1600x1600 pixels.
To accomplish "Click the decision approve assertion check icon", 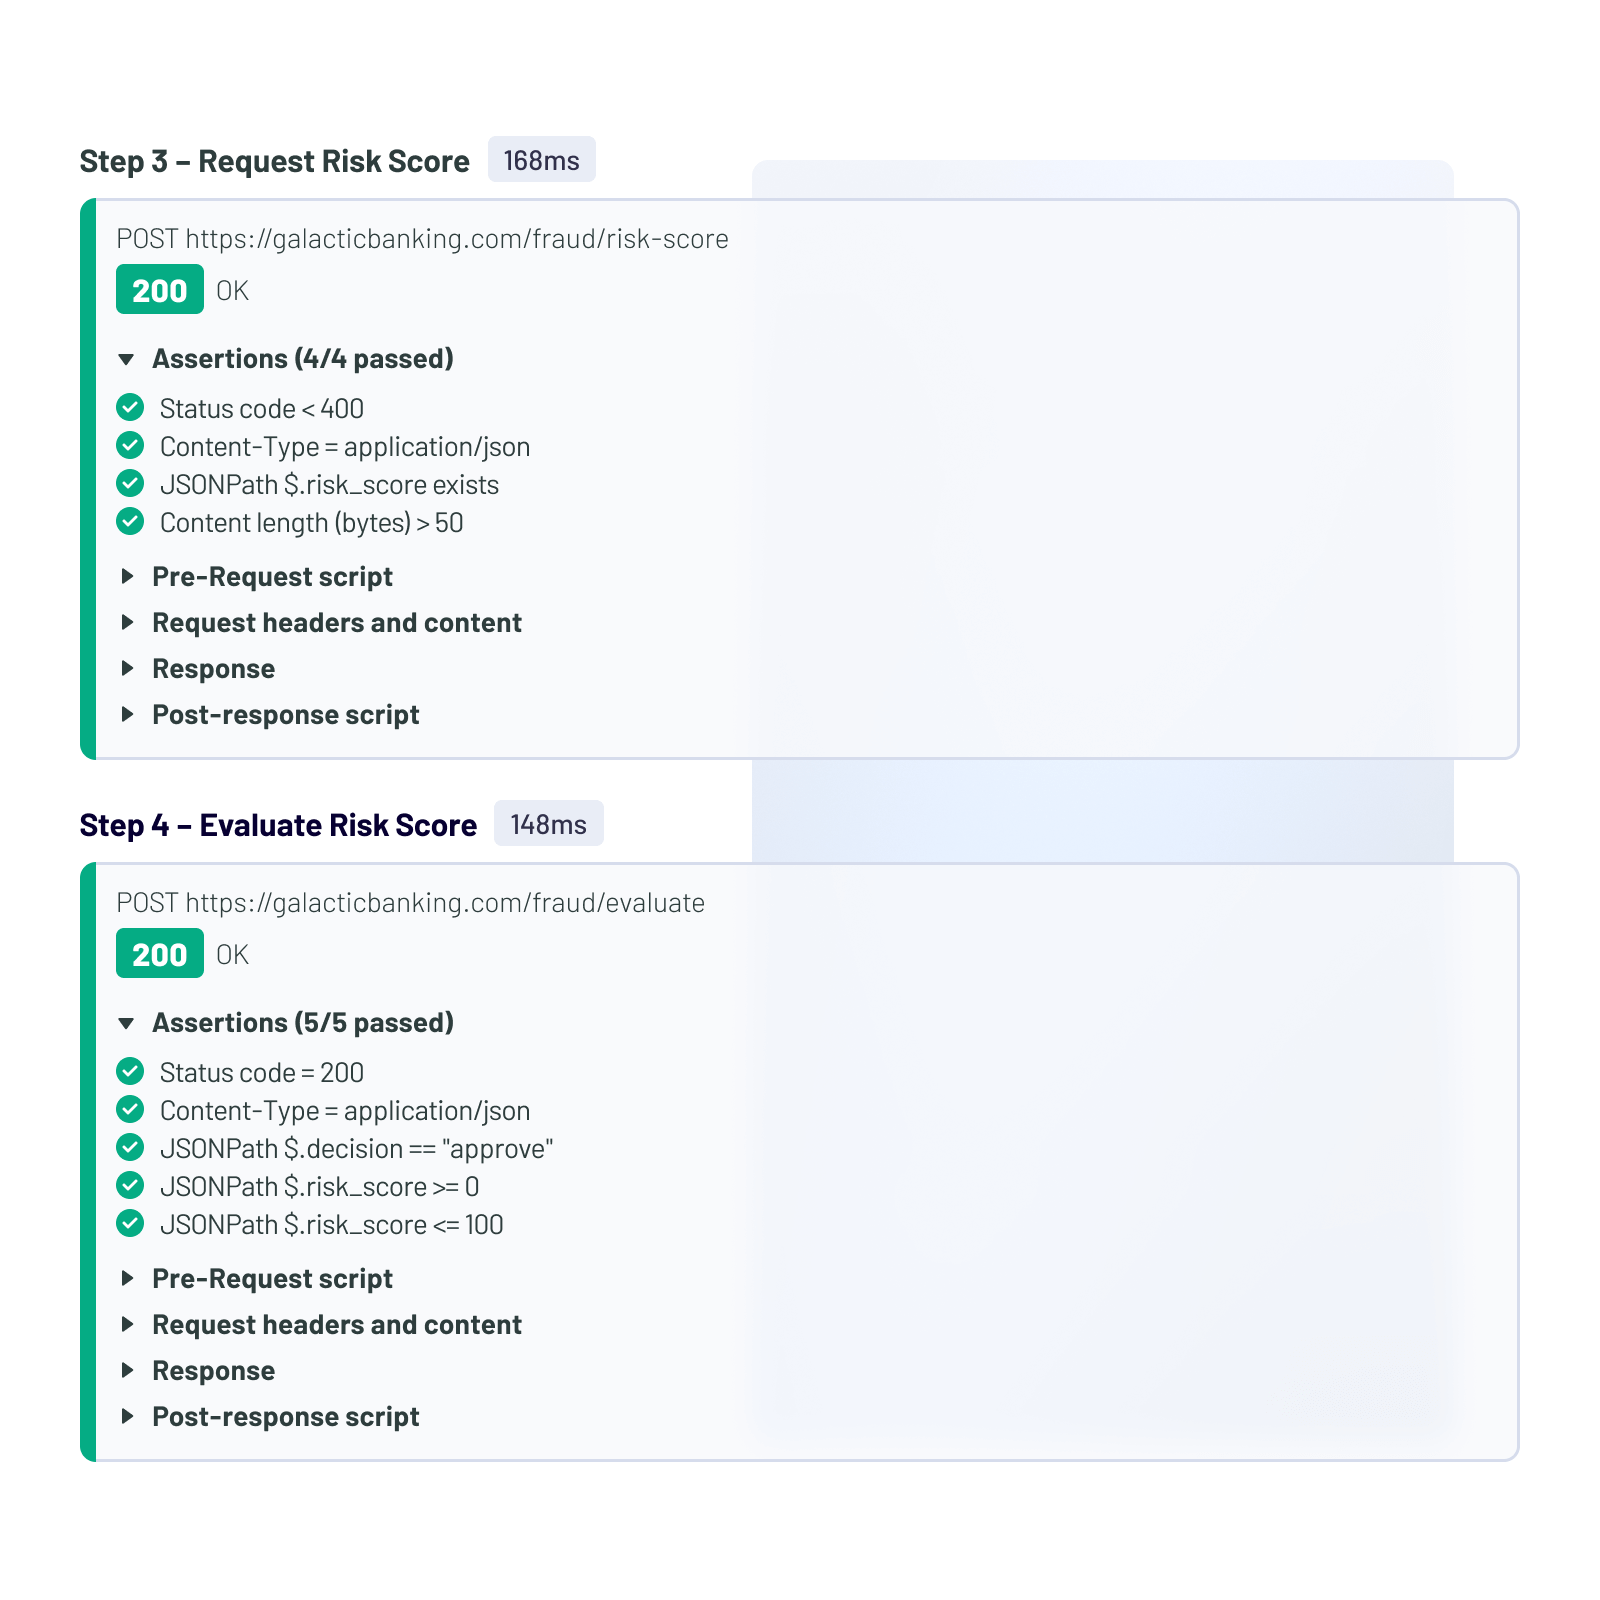I will pyautogui.click(x=130, y=1148).
